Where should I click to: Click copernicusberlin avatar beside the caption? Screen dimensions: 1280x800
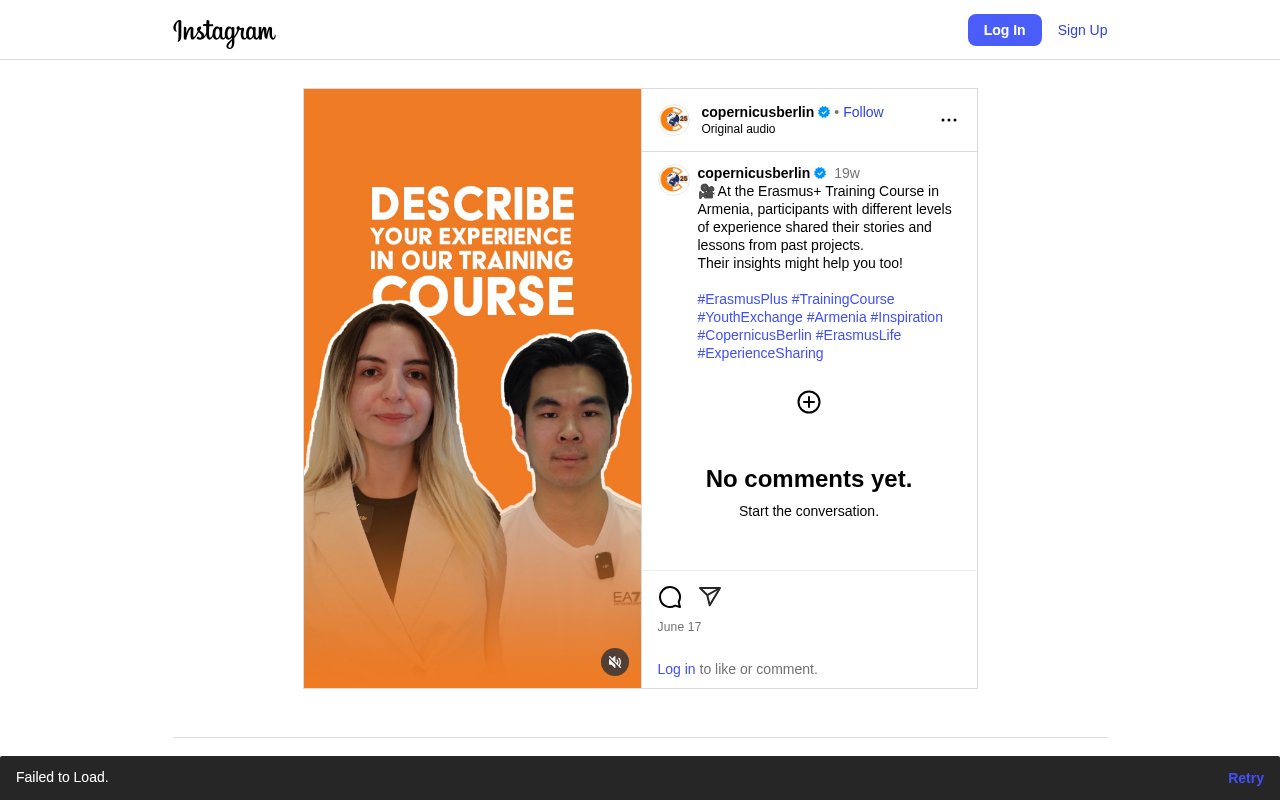tap(674, 180)
